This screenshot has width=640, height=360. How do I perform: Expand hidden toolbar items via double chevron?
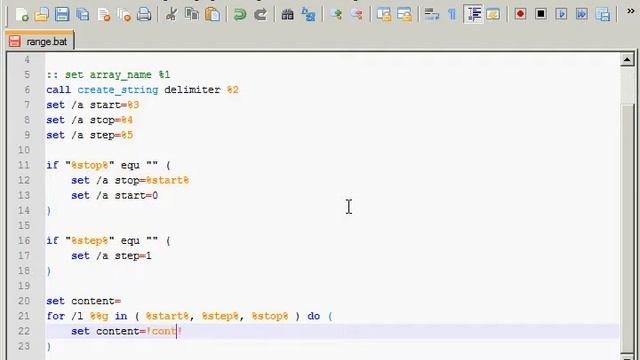click(x=631, y=11)
